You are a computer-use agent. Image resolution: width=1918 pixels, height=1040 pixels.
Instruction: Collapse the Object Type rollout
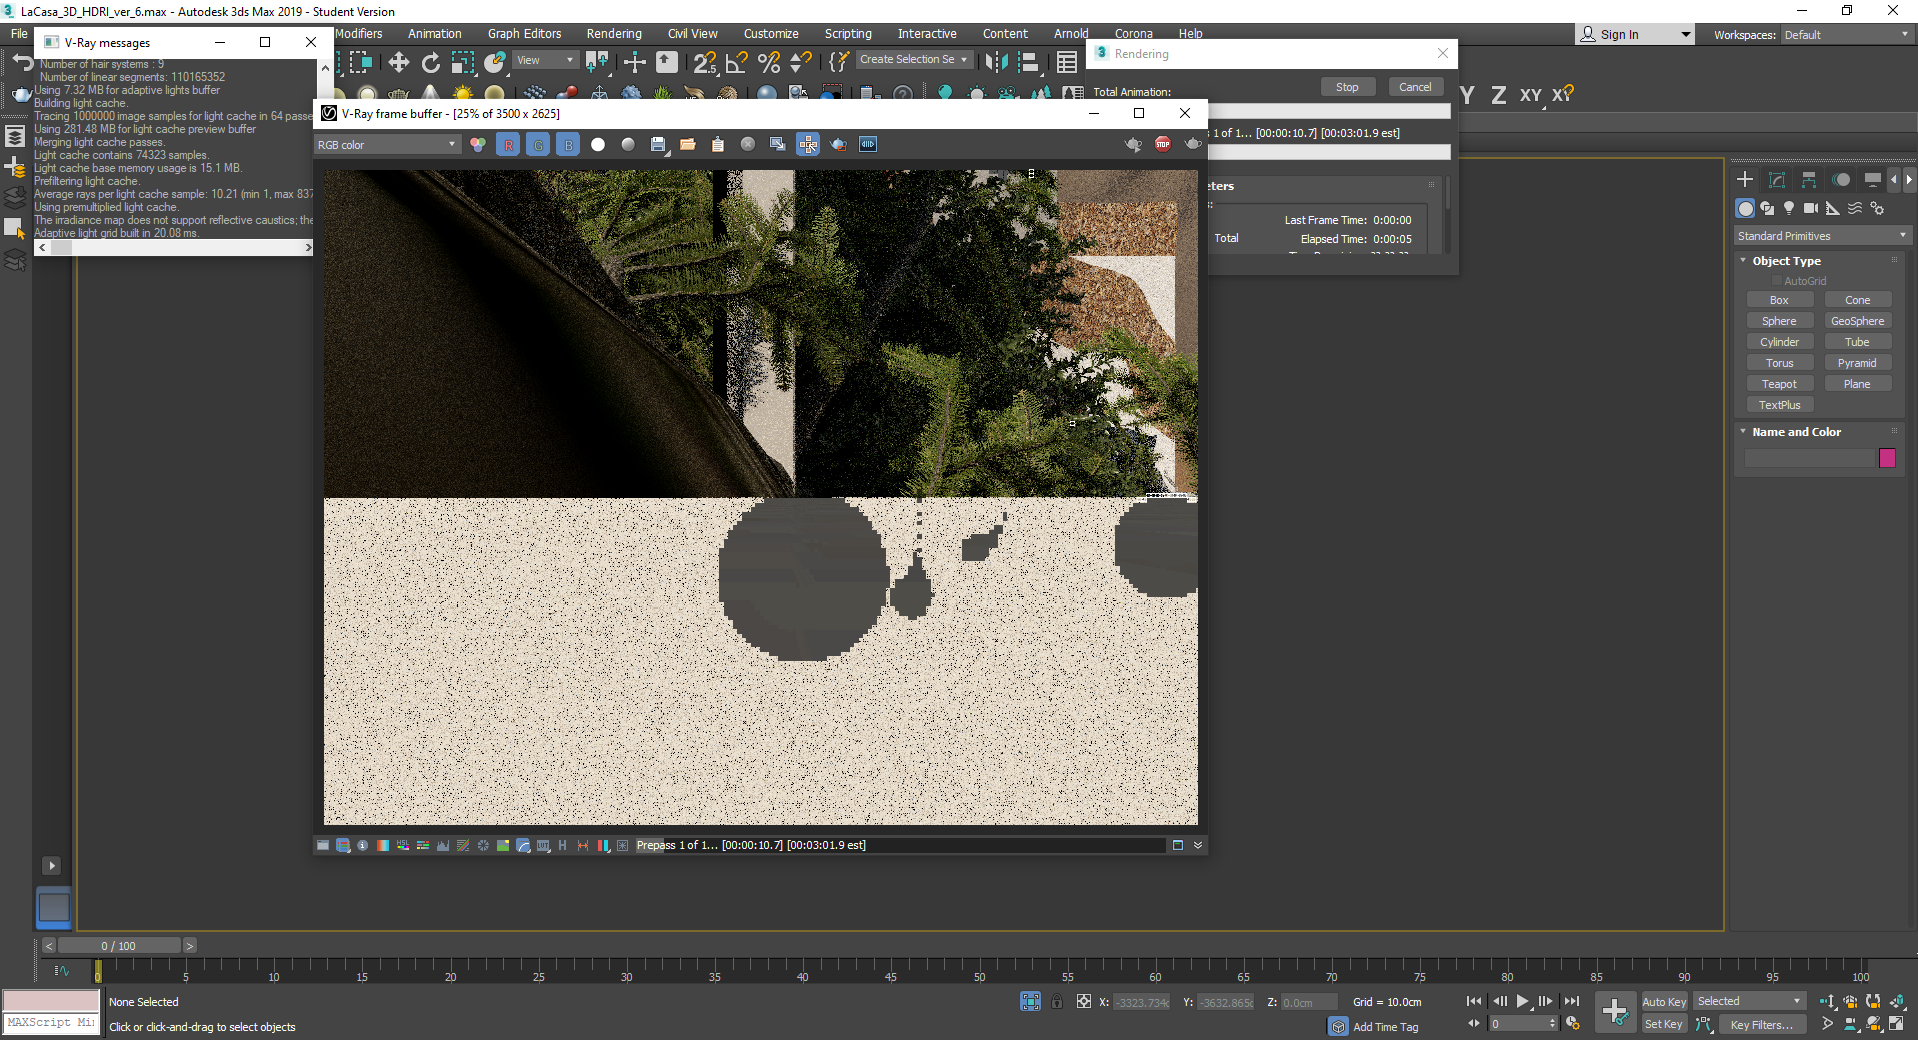click(1786, 261)
